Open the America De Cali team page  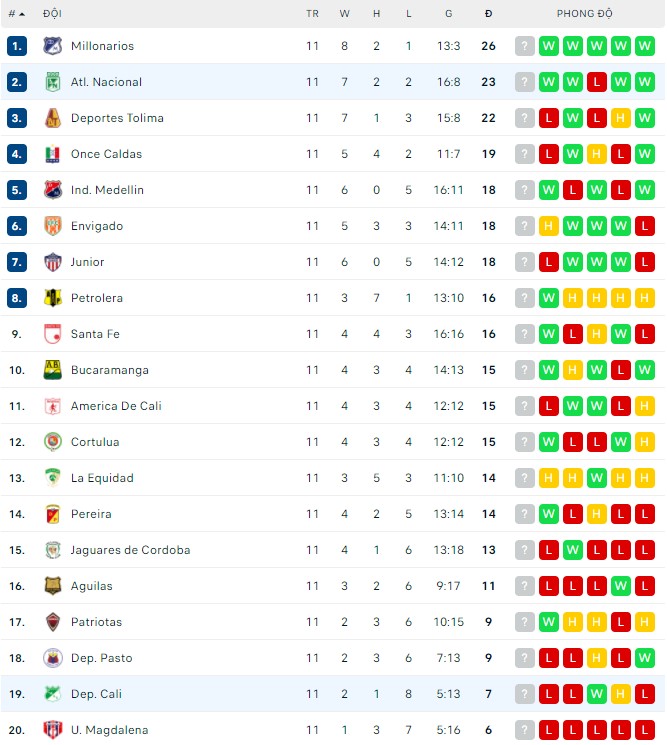click(116, 406)
